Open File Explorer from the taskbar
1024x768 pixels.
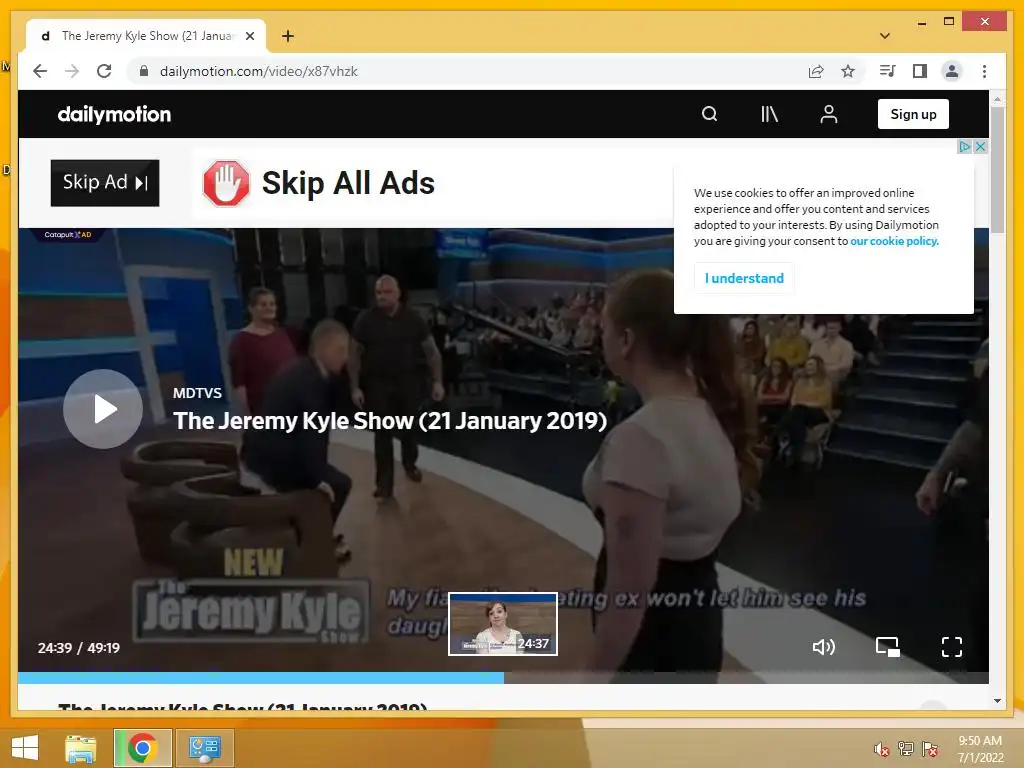(81, 748)
